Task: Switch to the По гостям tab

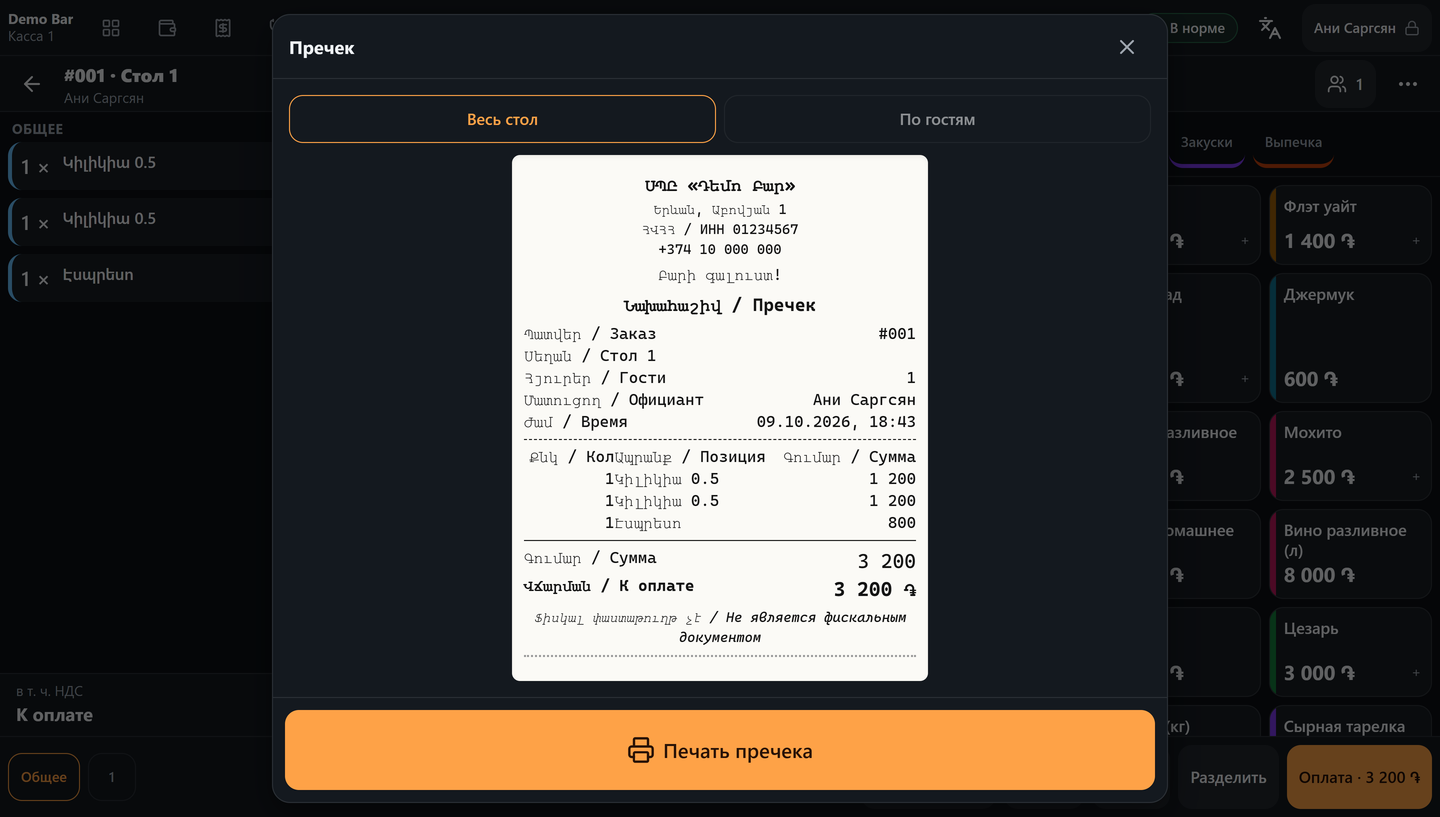Action: (x=937, y=119)
